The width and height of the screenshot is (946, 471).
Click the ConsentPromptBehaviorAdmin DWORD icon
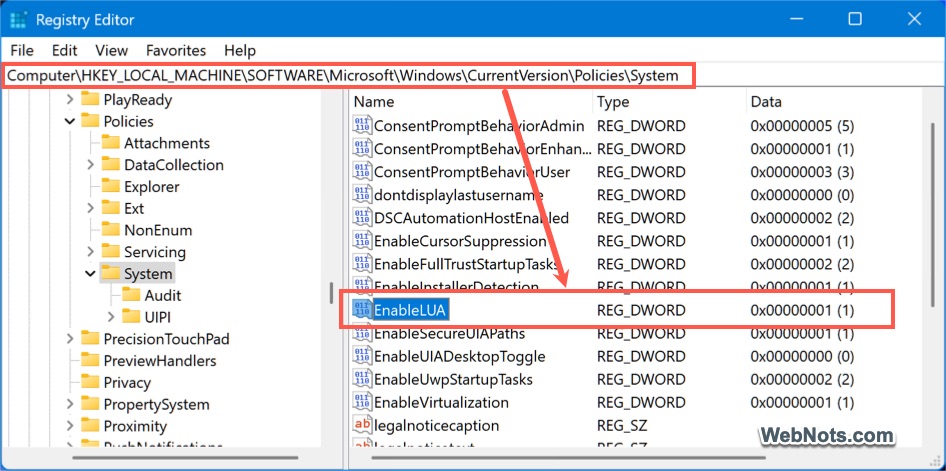pos(362,126)
